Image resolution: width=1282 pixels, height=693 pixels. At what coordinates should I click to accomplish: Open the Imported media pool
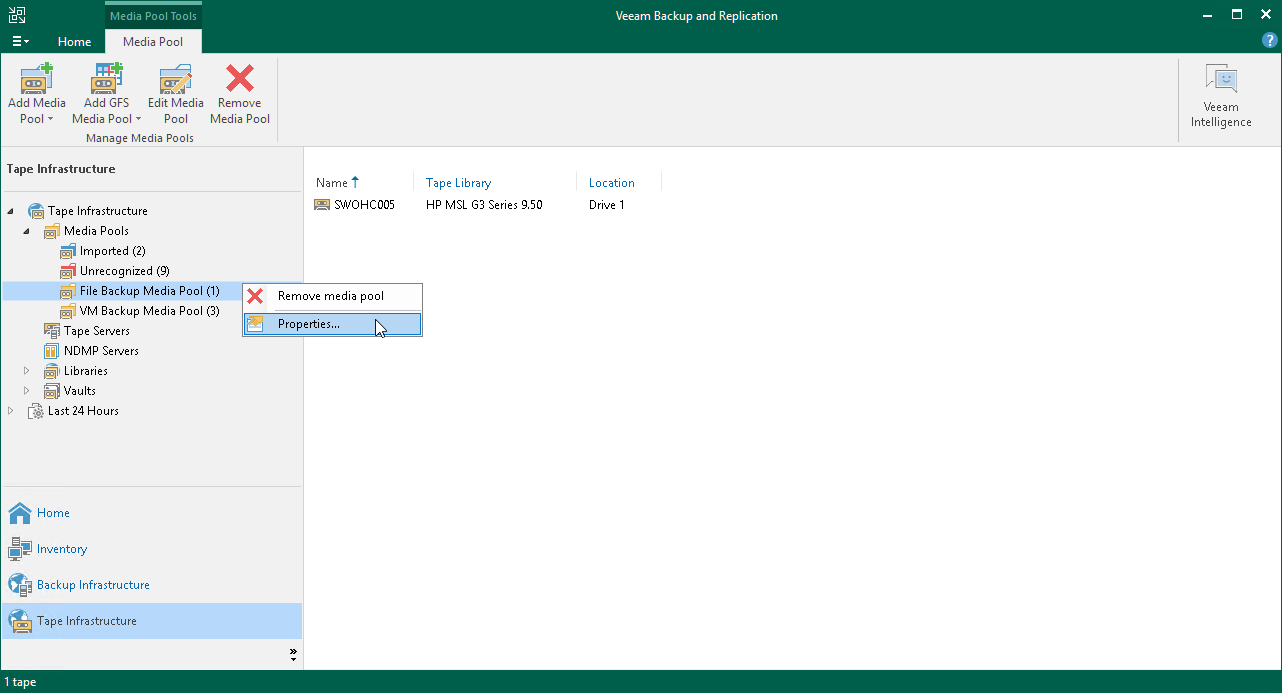(110, 250)
